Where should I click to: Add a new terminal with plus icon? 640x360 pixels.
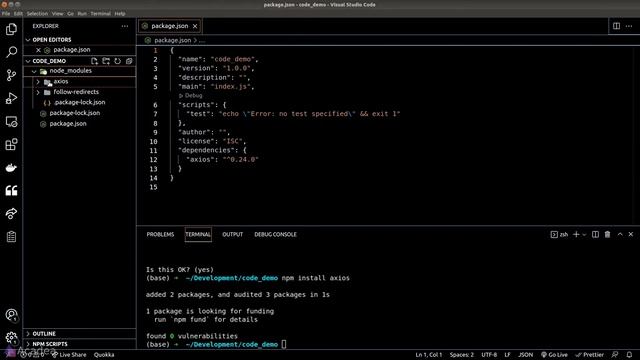pyautogui.click(x=576, y=234)
